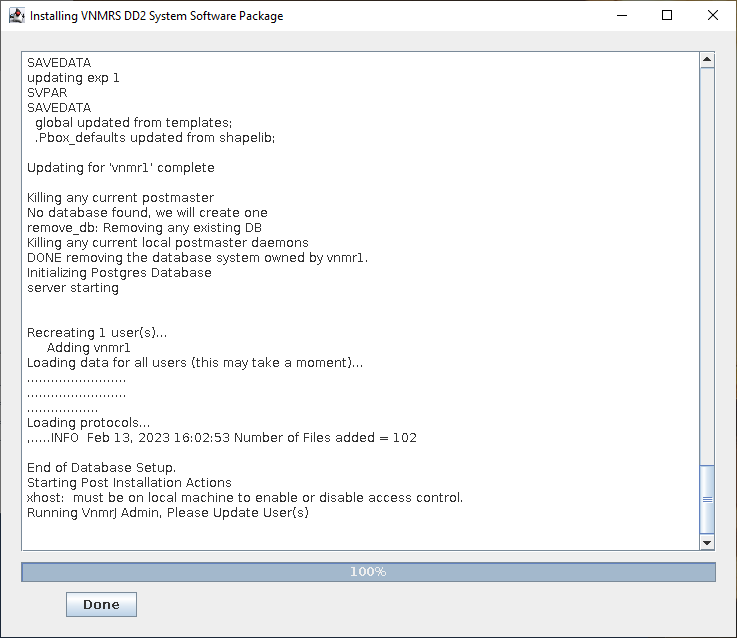Click "No database found, we will create one"

click(x=147, y=213)
